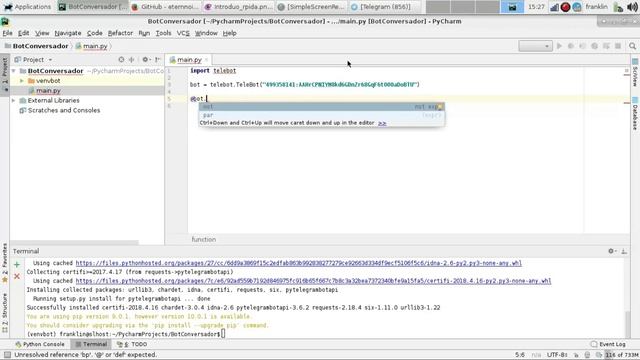Click the terminal command prompt line

coord(126,334)
